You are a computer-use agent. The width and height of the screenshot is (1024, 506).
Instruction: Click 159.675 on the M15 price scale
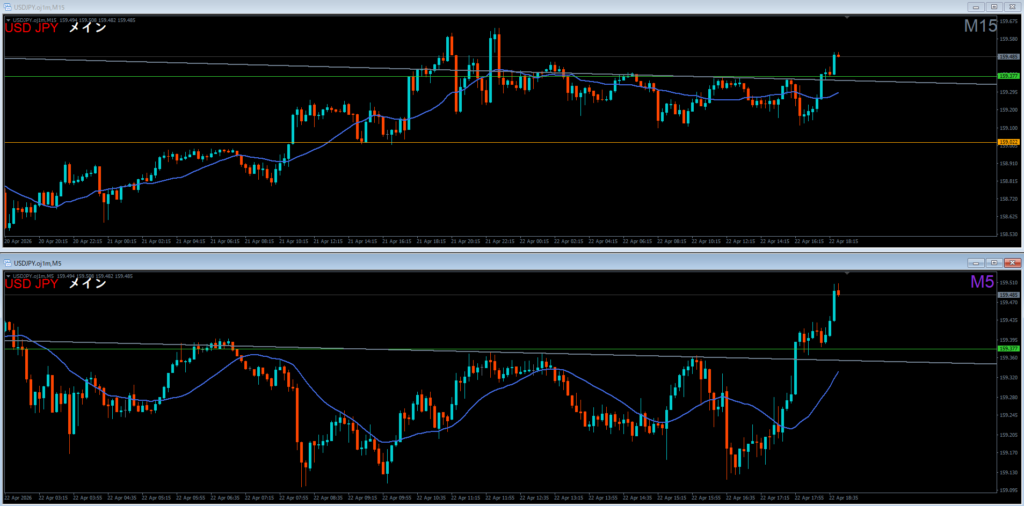1010,21
